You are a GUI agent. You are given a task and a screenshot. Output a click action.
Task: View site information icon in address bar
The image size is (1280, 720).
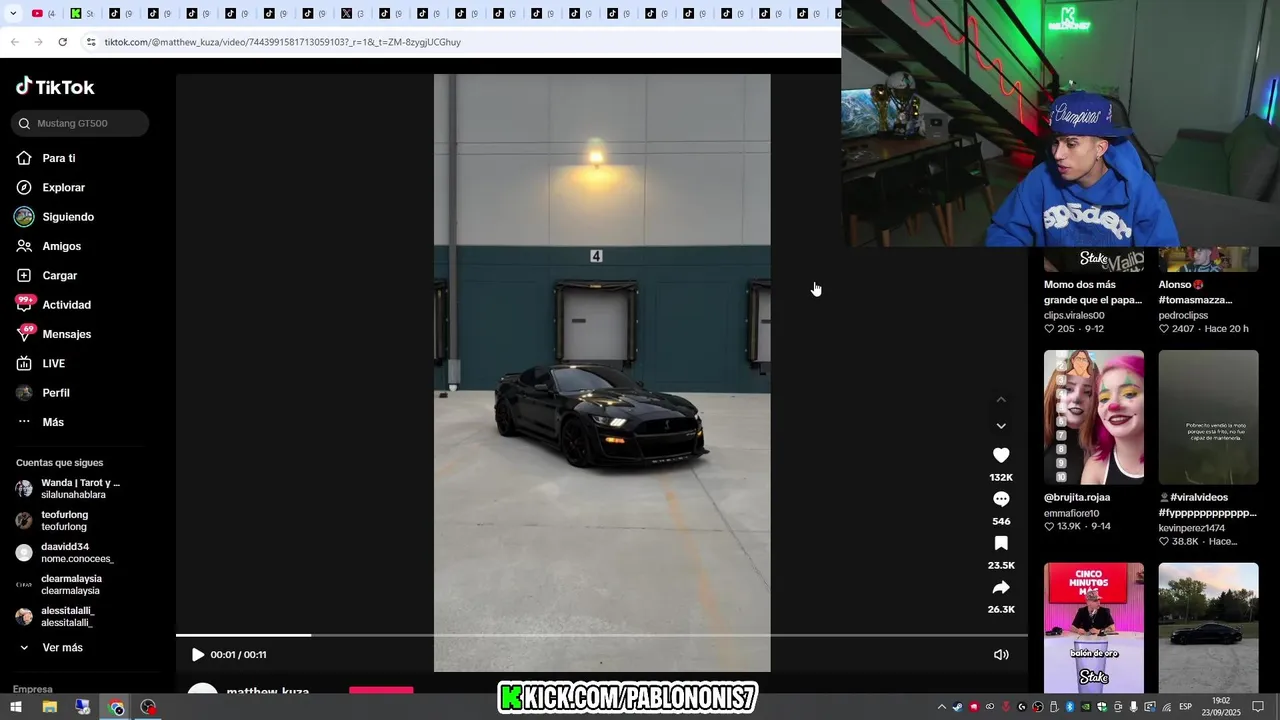click(91, 42)
